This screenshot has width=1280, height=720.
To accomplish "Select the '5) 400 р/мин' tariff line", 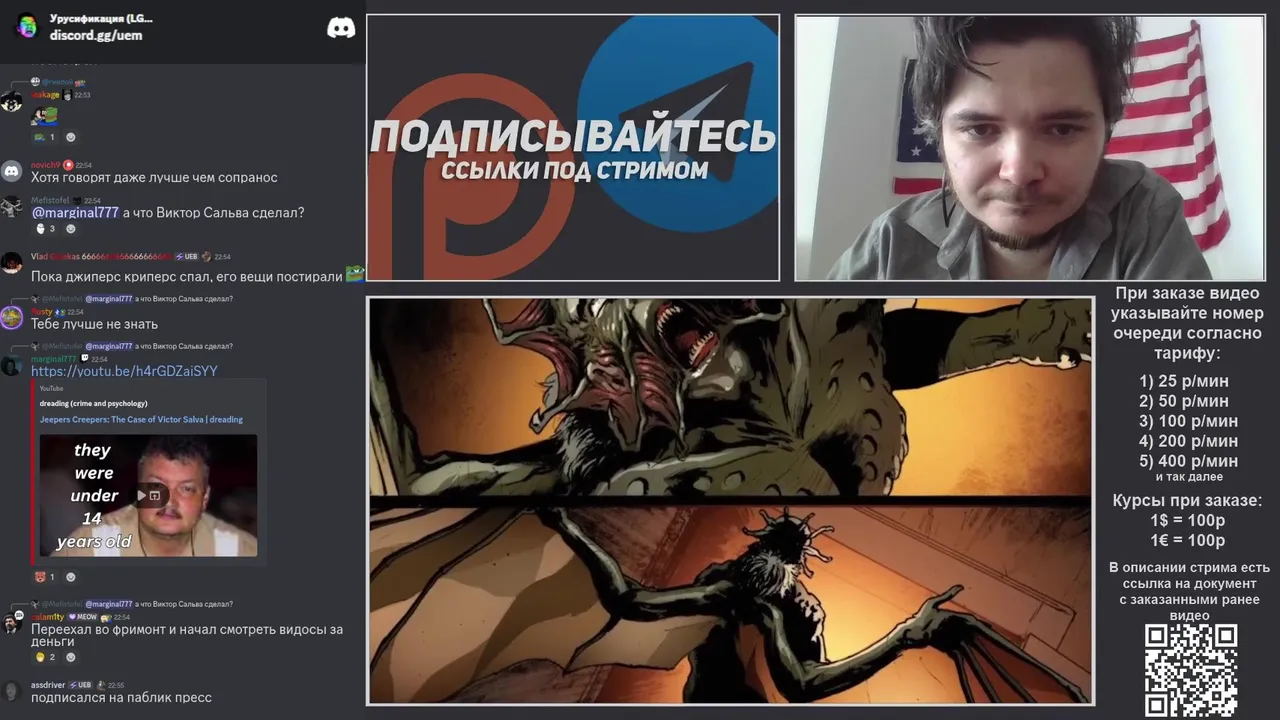I will pyautogui.click(x=1188, y=461).
